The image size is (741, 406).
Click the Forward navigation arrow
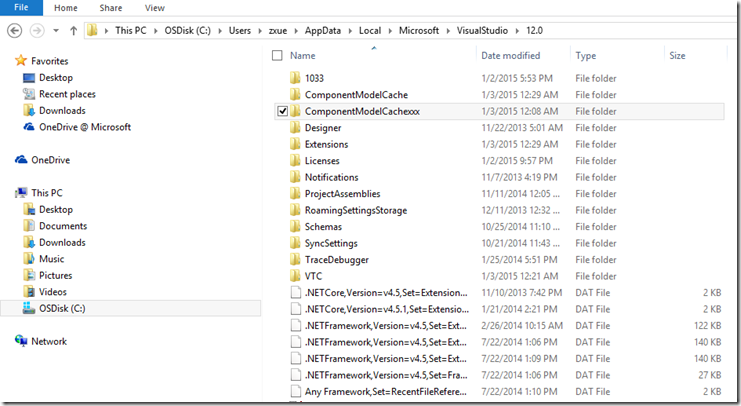[36, 31]
